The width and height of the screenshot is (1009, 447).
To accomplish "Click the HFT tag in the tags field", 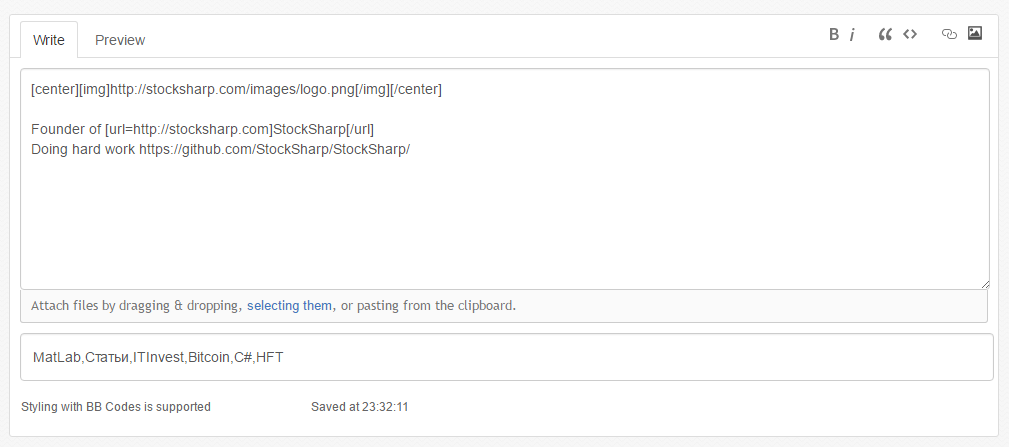I will (x=270, y=357).
